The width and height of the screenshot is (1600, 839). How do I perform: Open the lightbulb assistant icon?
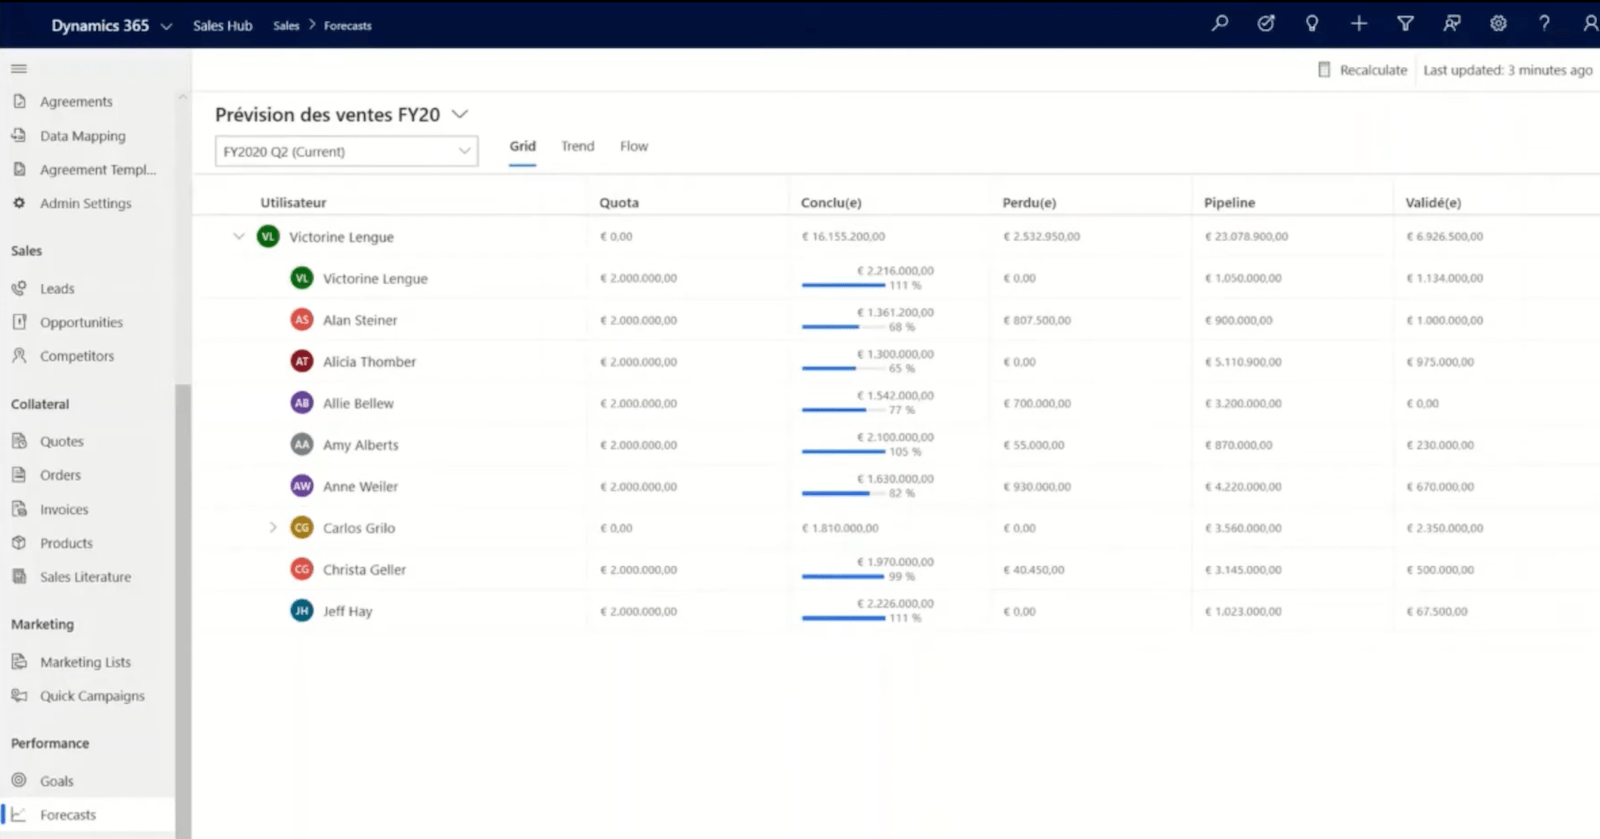click(x=1312, y=23)
